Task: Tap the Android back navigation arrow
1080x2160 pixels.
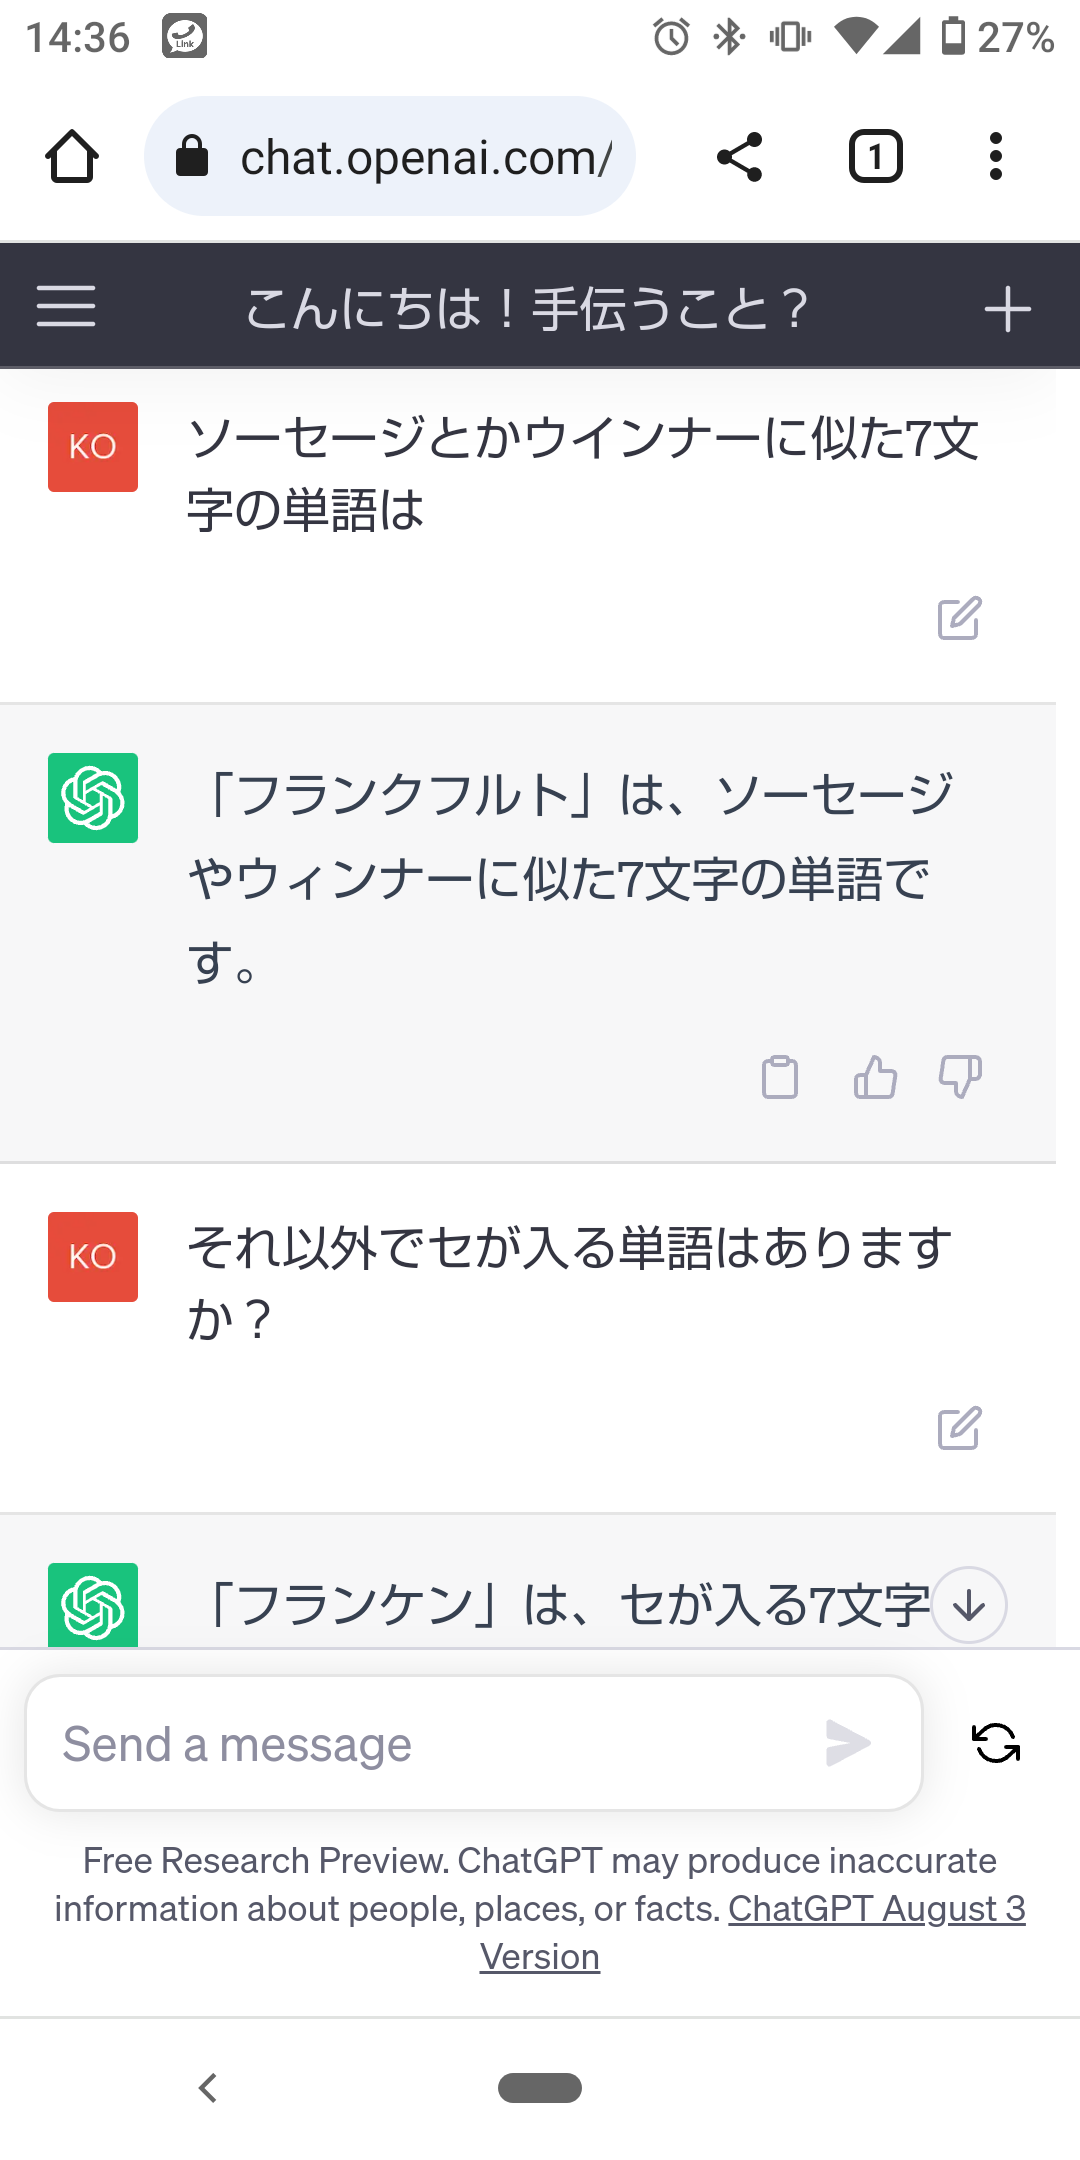Action: click(208, 2088)
